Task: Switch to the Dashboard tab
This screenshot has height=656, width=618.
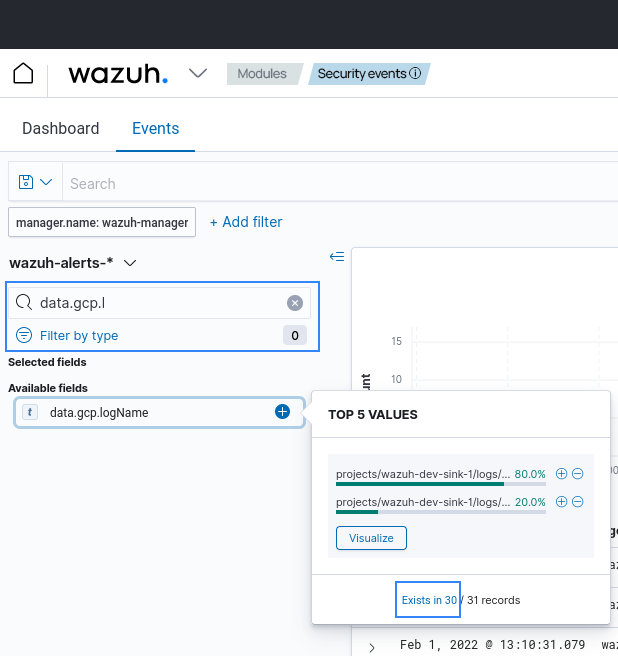Action: point(61,128)
